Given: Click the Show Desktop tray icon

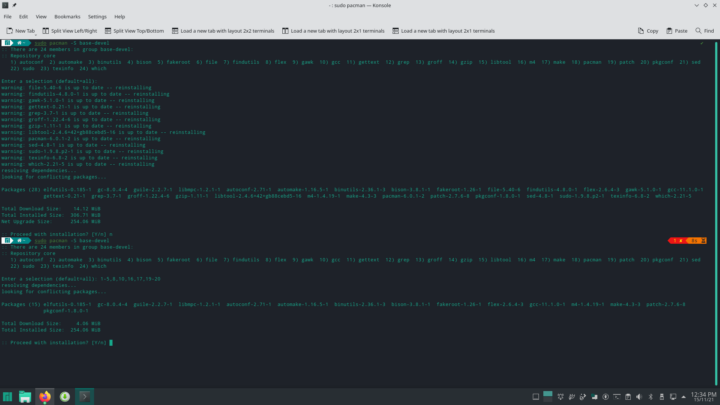Looking at the screenshot, I should click(535, 397).
